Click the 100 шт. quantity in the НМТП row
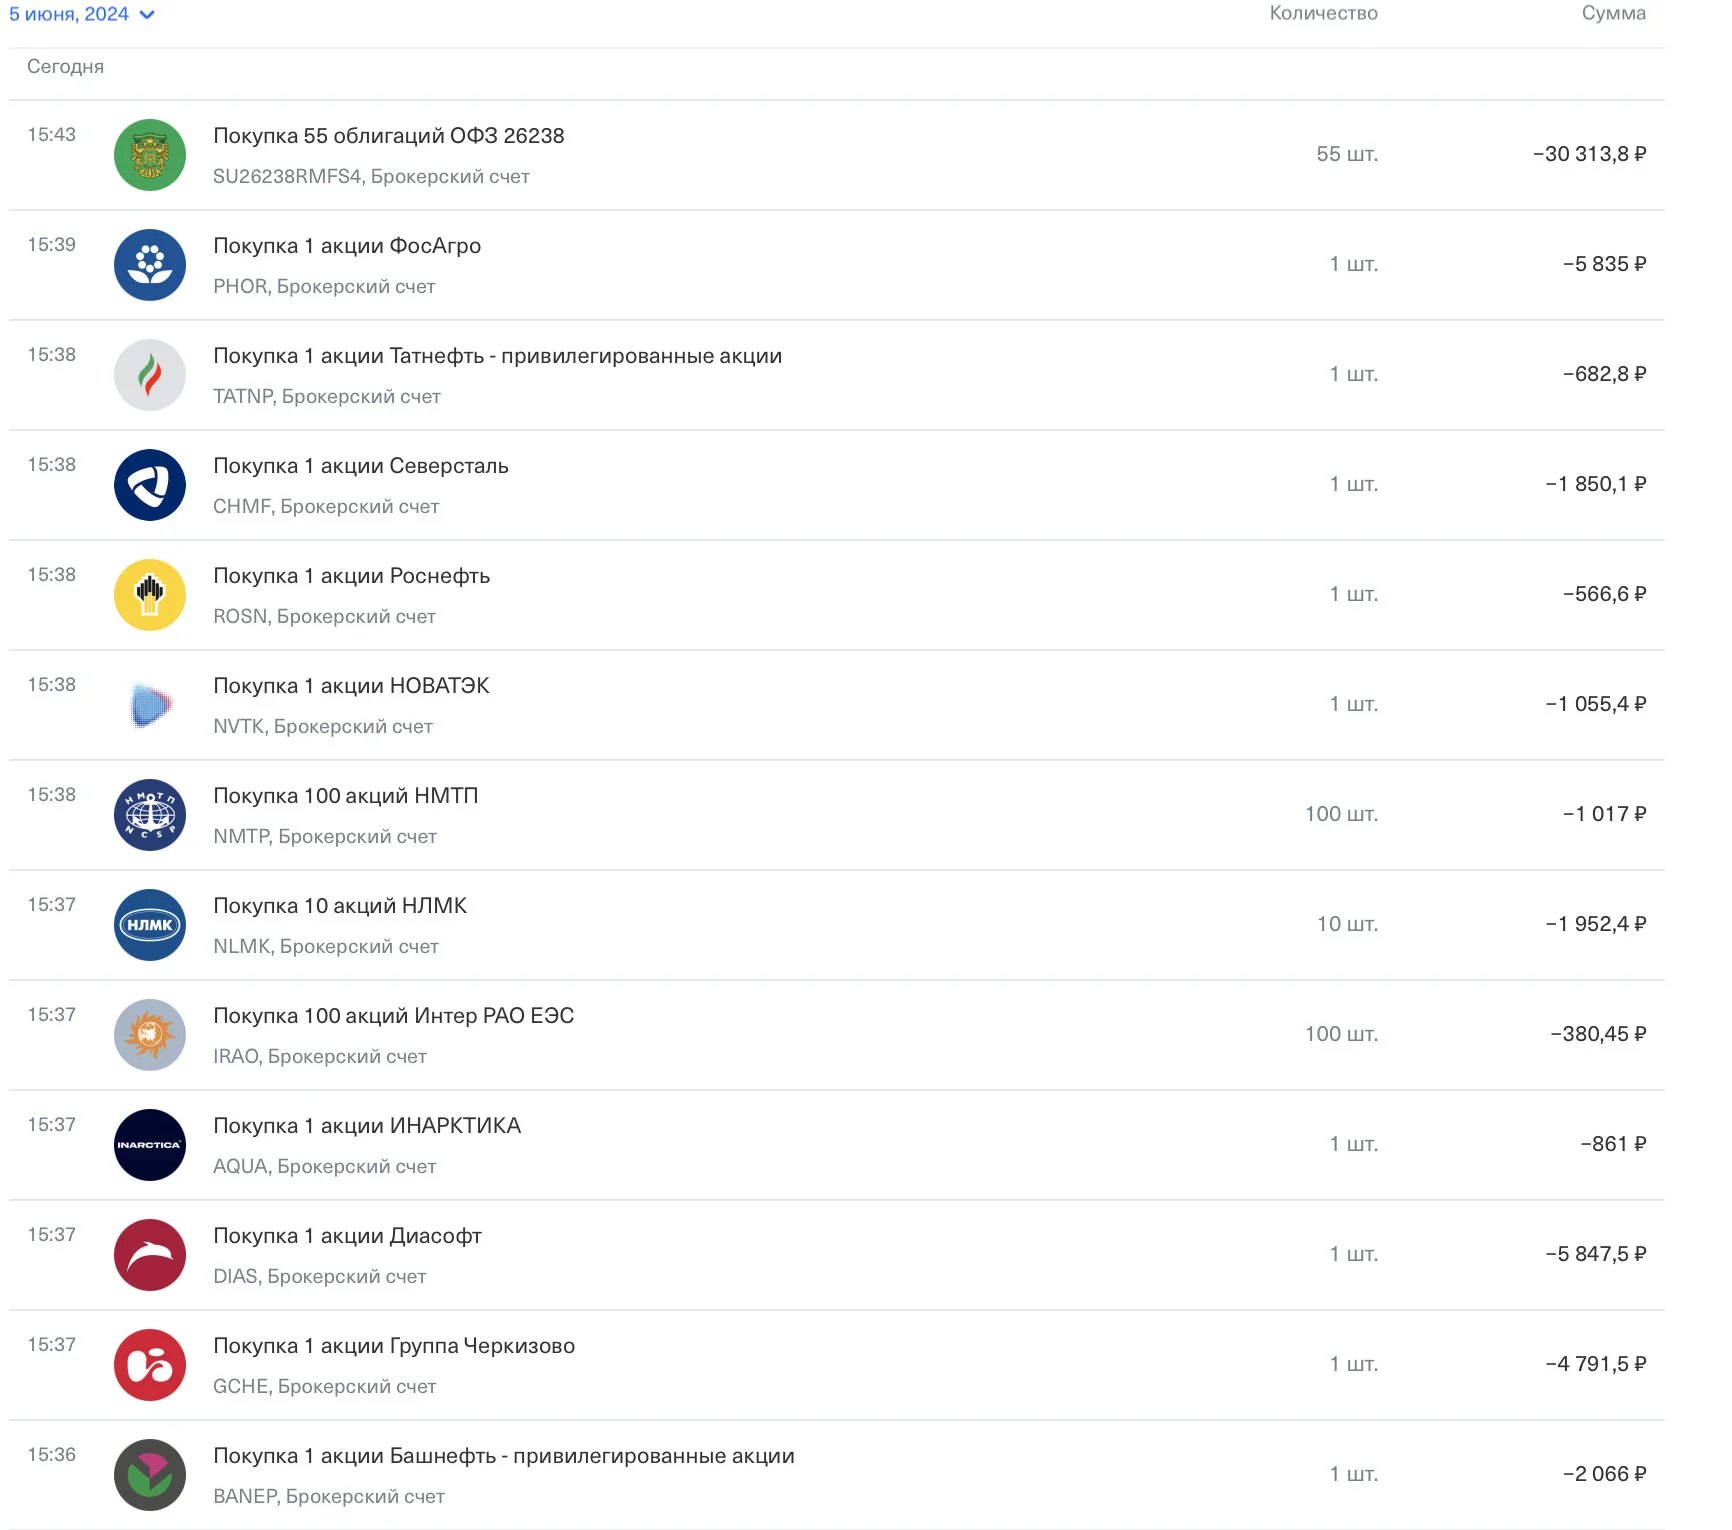Image resolution: width=1732 pixels, height=1530 pixels. tap(1341, 814)
